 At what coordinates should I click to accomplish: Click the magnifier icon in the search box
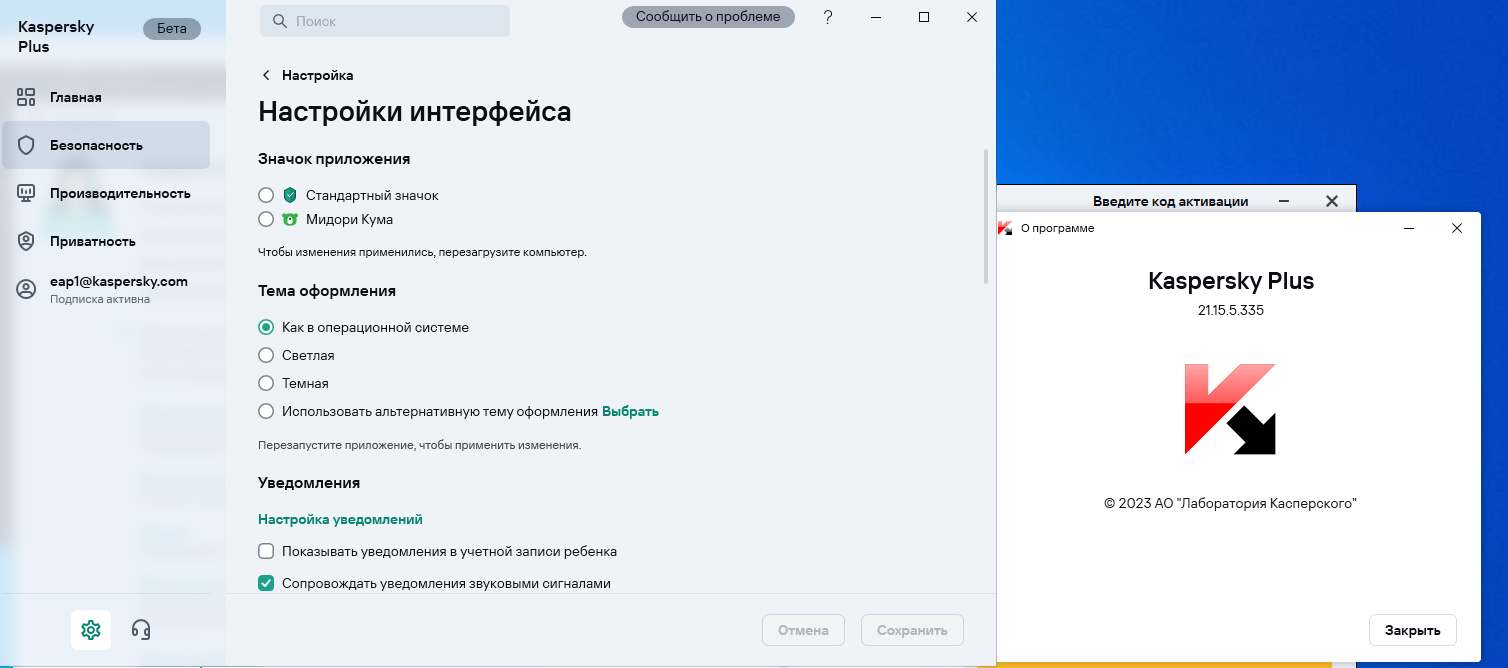(278, 21)
